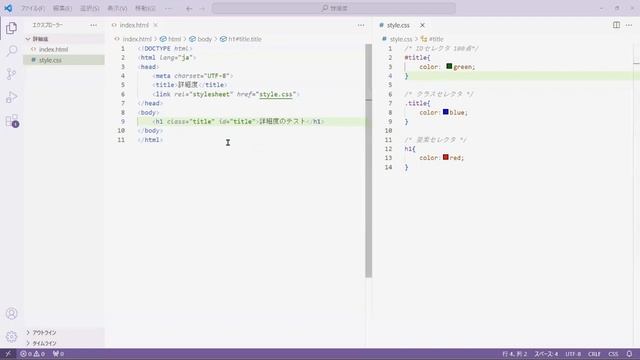
Task: Open more actions for index.html editor group
Action: (361, 25)
